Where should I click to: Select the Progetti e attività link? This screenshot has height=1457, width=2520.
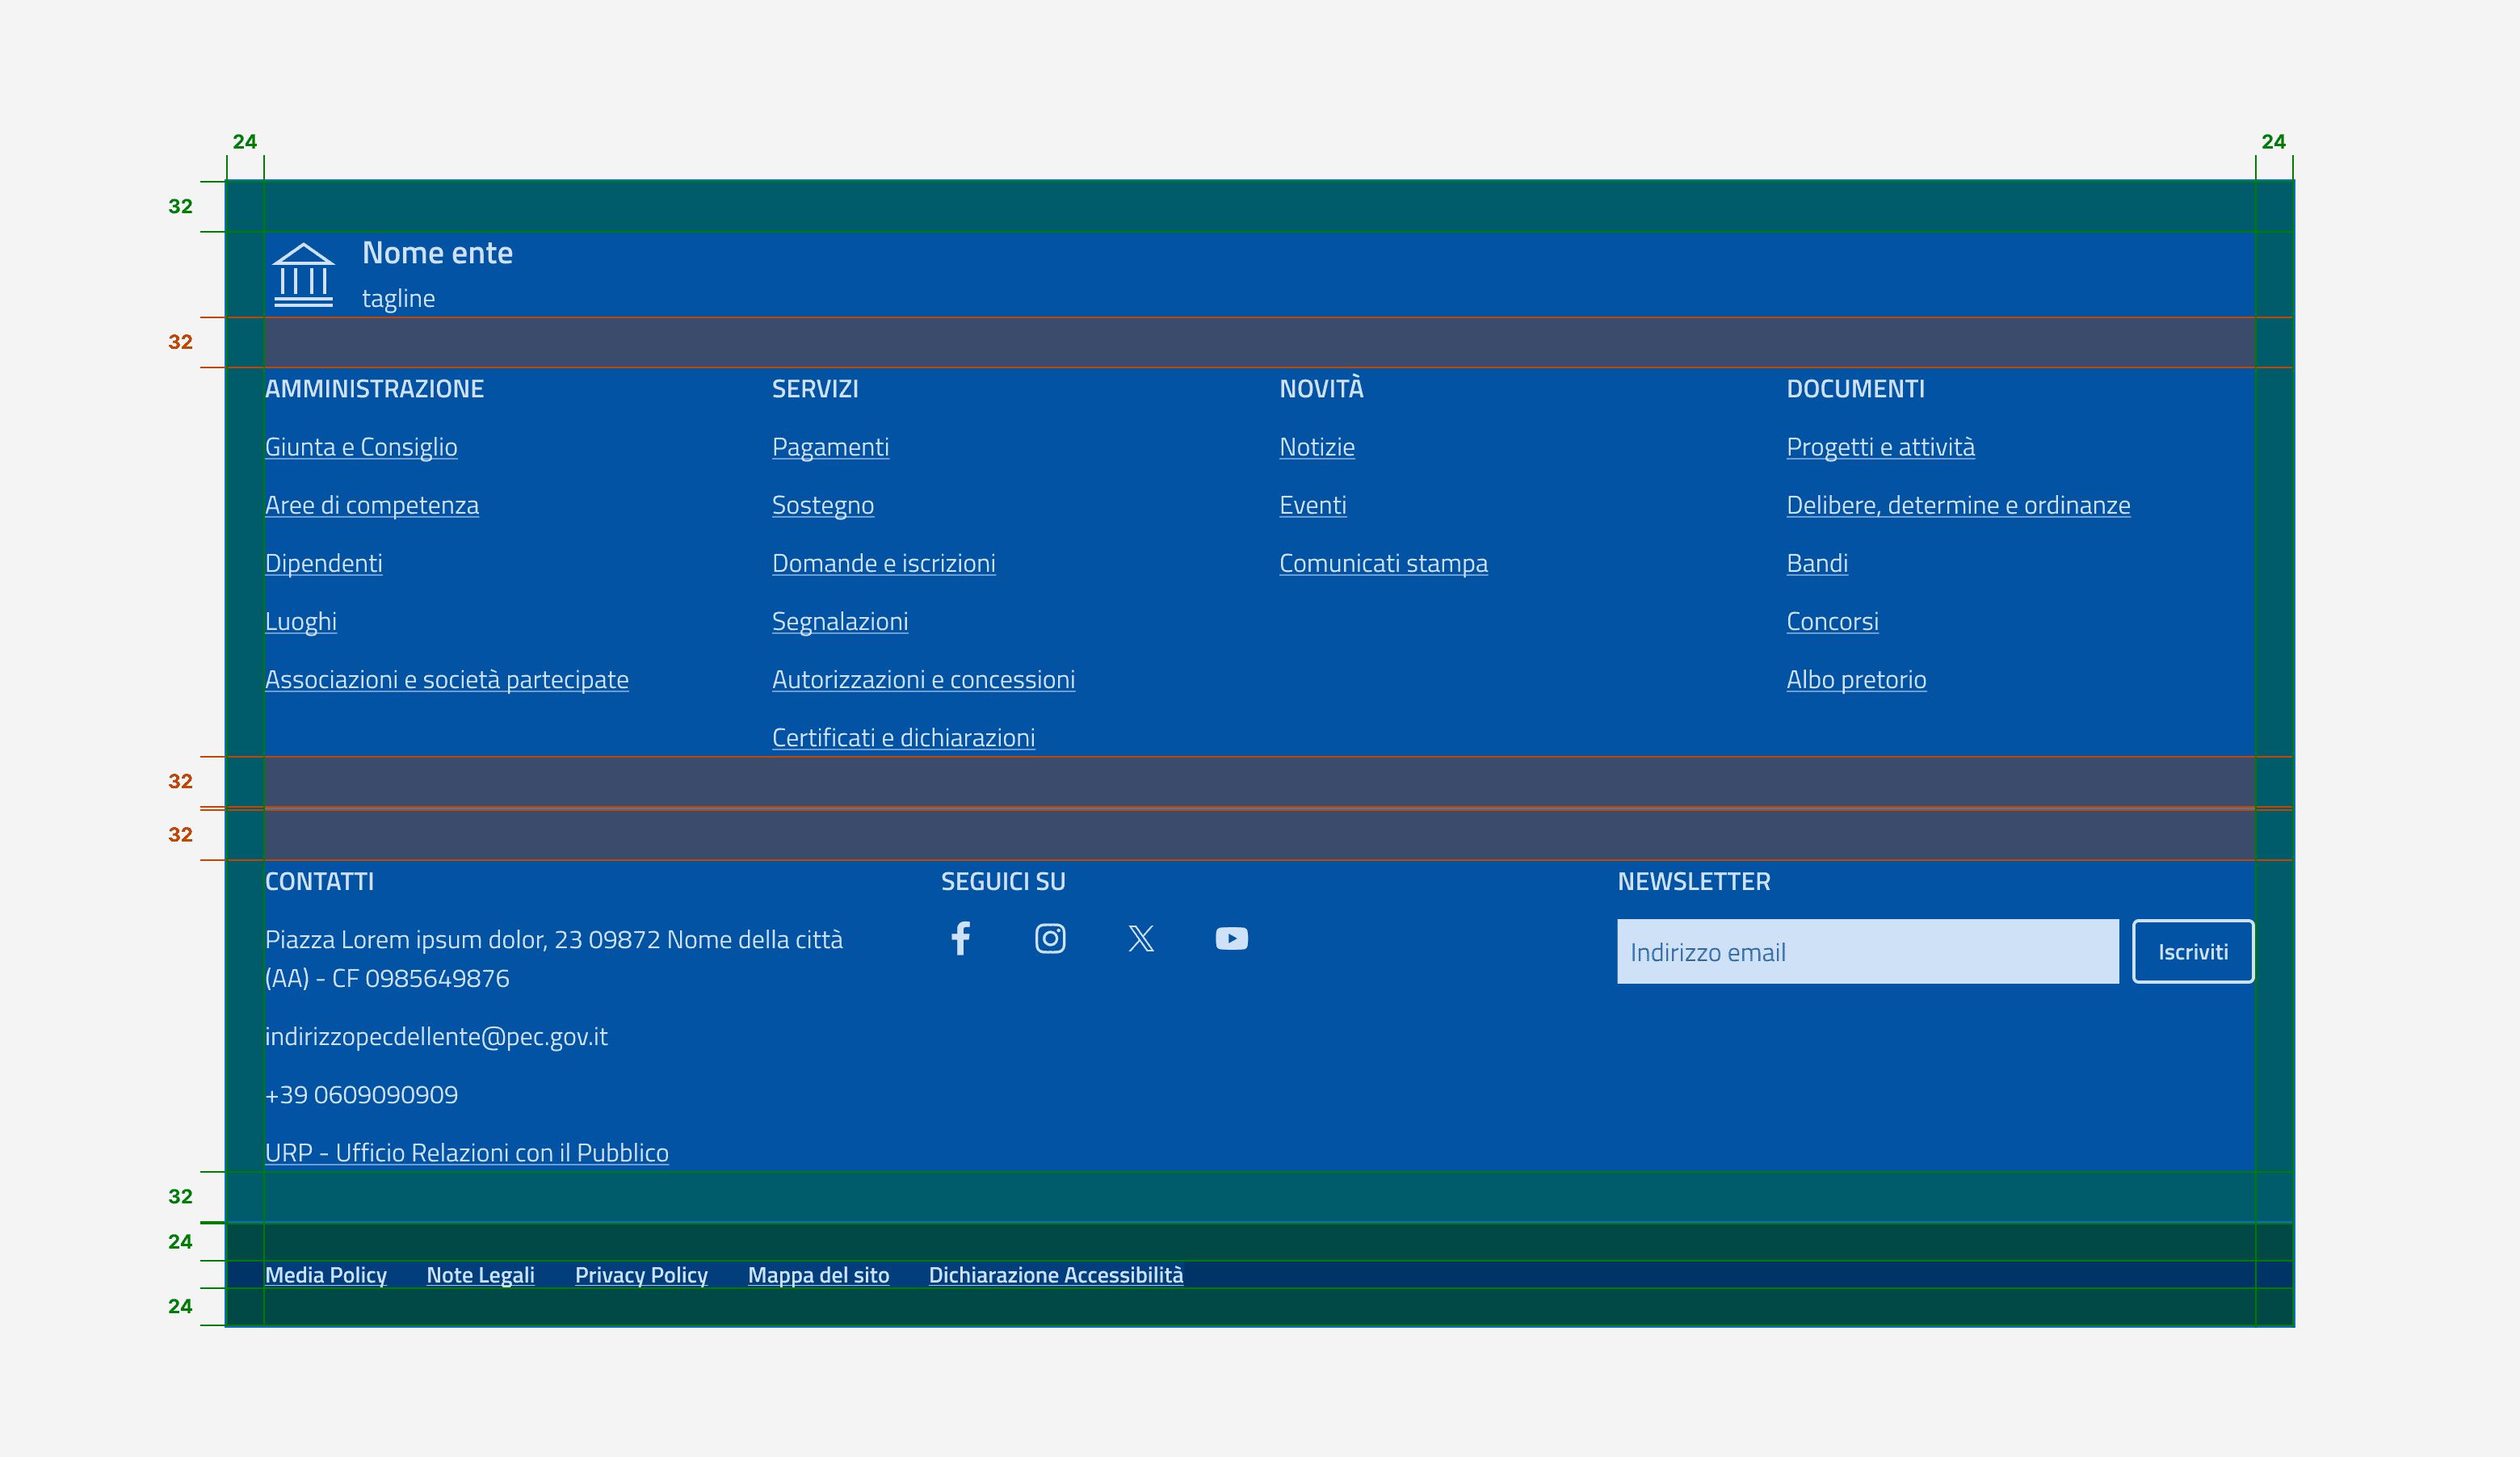[1880, 447]
